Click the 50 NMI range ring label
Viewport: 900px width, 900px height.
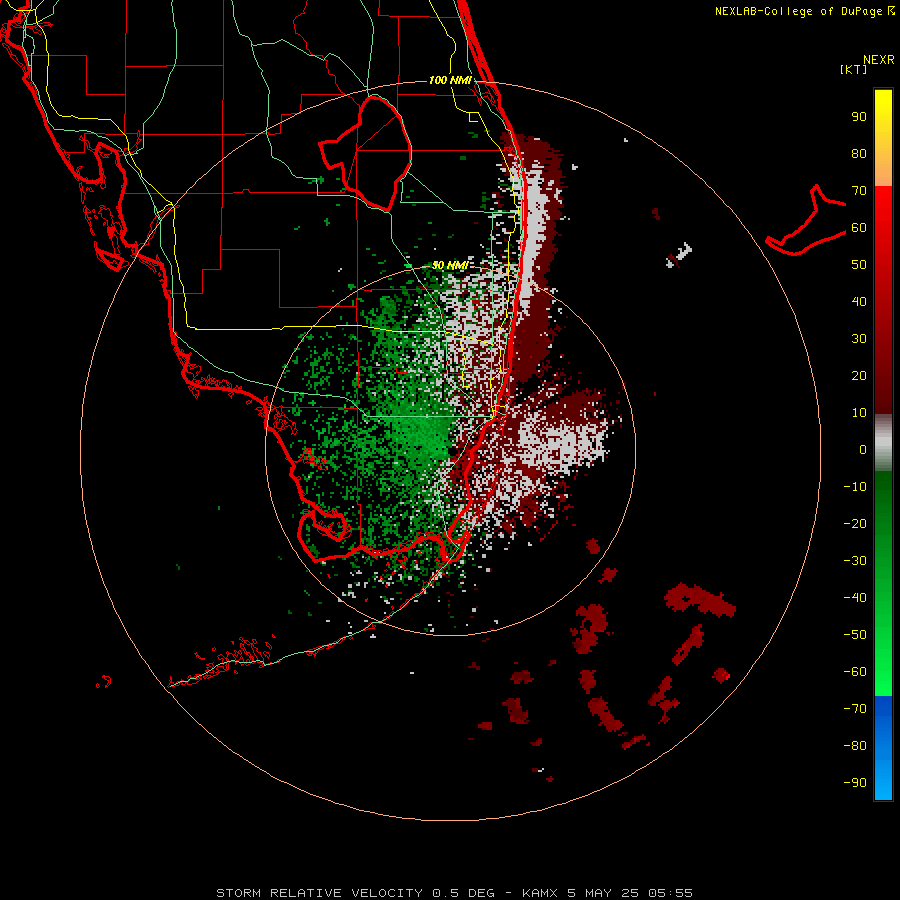(x=450, y=265)
